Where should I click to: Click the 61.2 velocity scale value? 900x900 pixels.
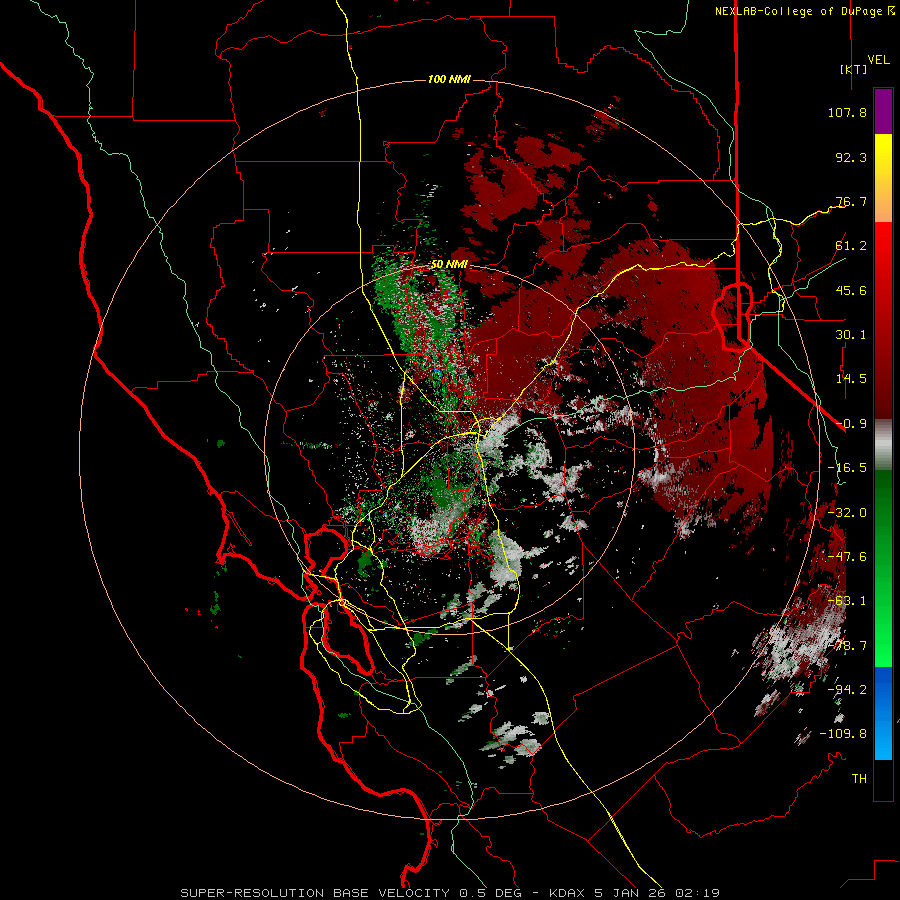tap(851, 246)
